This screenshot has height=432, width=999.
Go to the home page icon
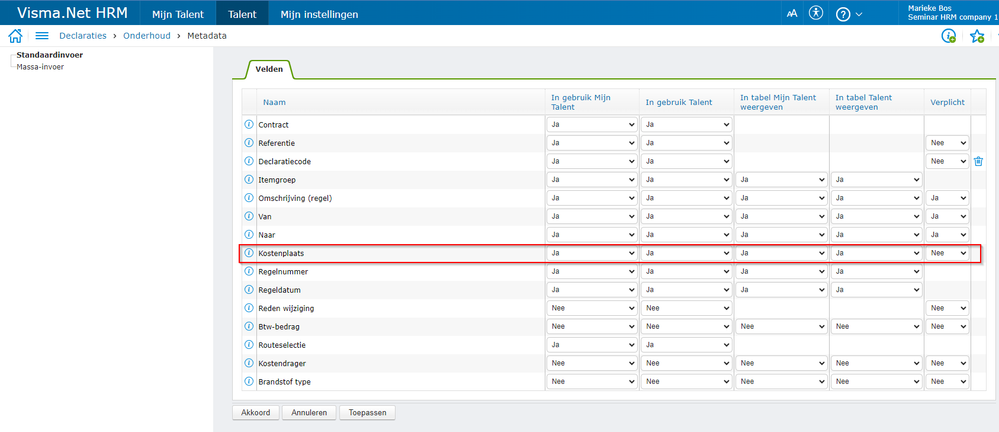[15, 36]
